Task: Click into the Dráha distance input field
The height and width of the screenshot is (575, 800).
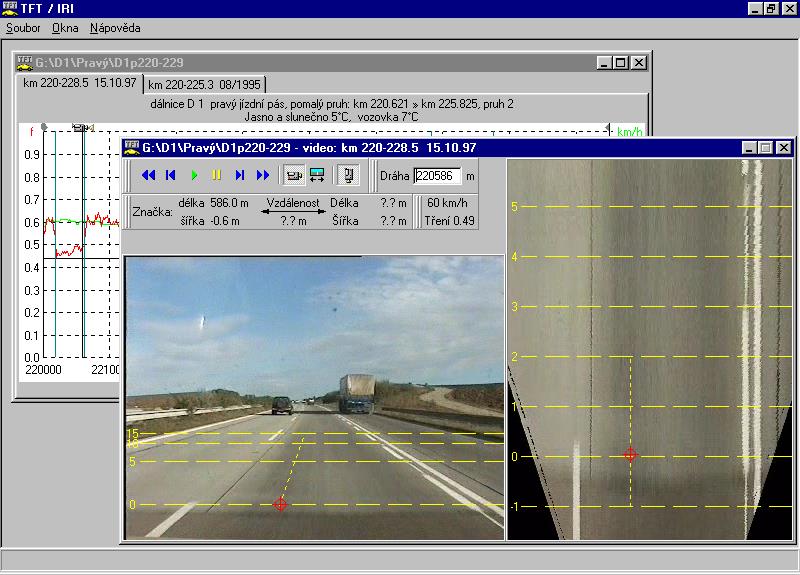Action: coord(437,176)
